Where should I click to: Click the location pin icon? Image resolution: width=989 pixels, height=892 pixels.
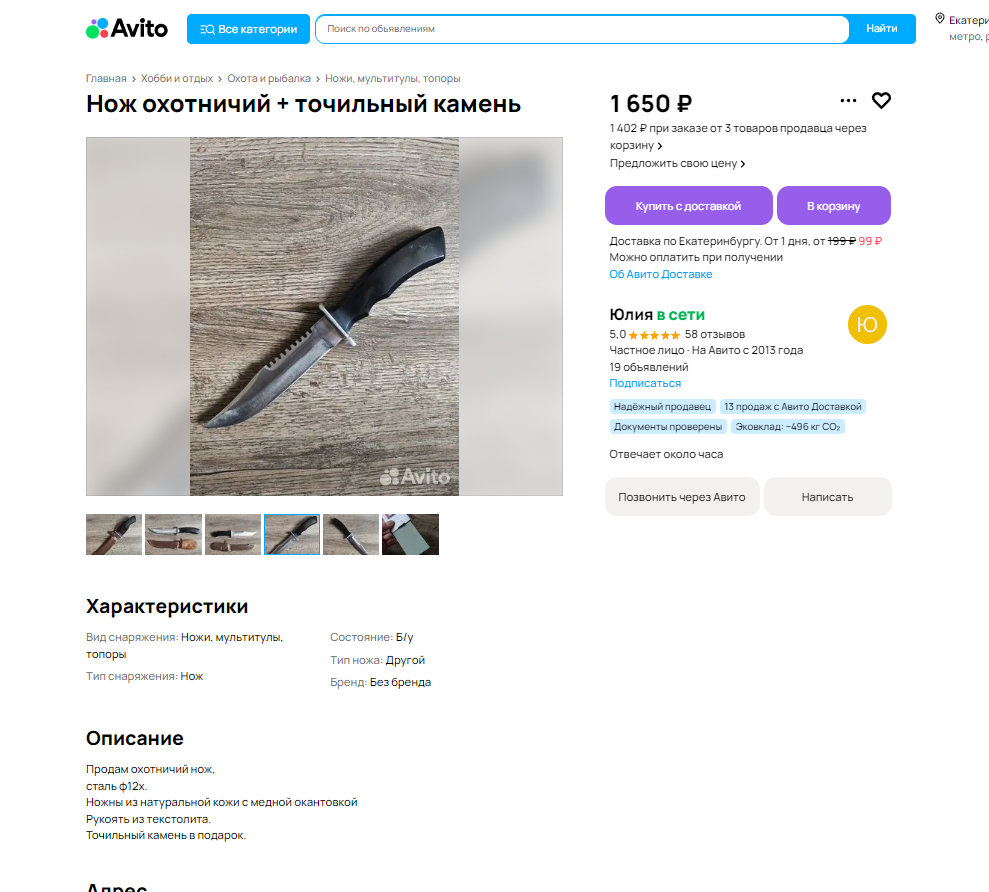(940, 19)
